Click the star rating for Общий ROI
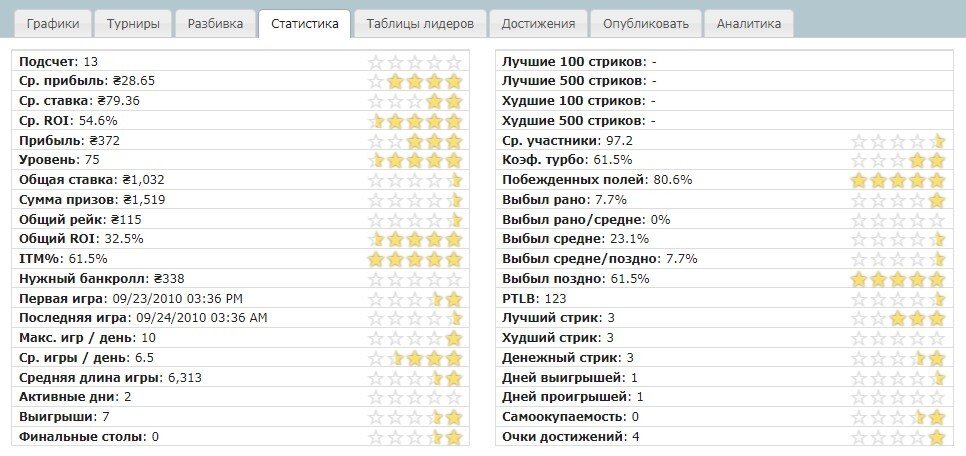This screenshot has width=966, height=456. [416, 239]
